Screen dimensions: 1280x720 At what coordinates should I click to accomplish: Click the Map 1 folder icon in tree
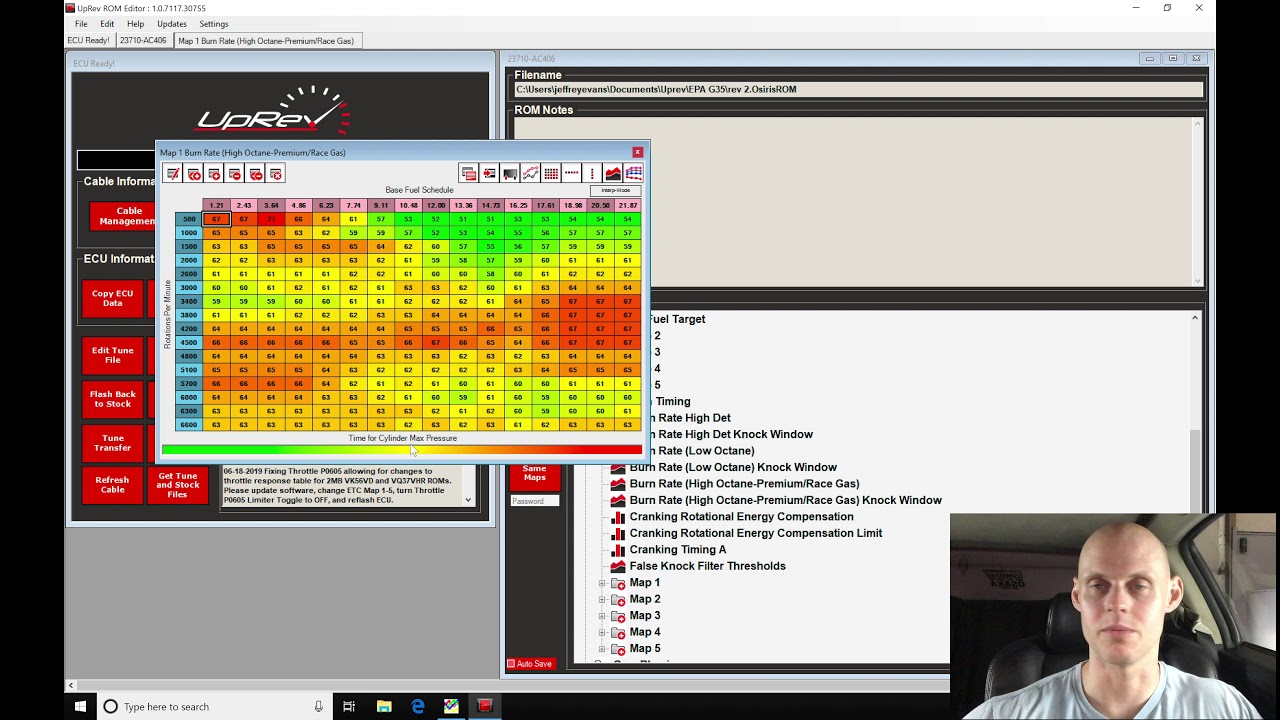(x=618, y=583)
